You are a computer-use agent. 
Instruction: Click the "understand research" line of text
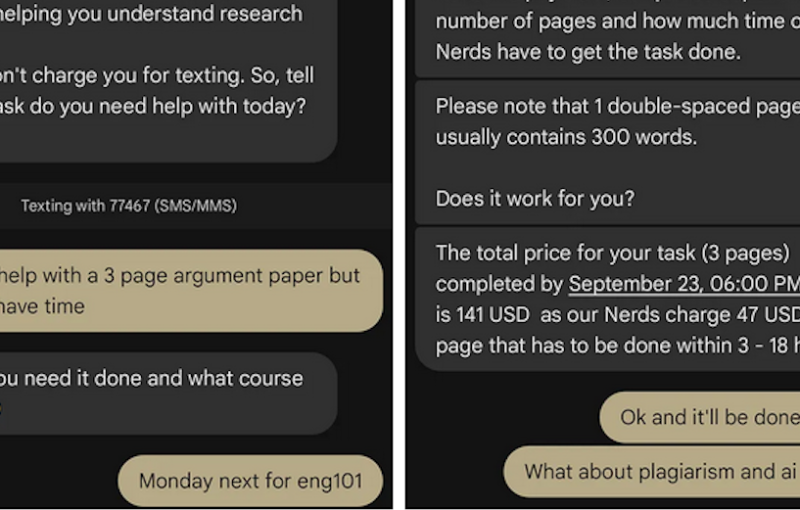[150, 14]
